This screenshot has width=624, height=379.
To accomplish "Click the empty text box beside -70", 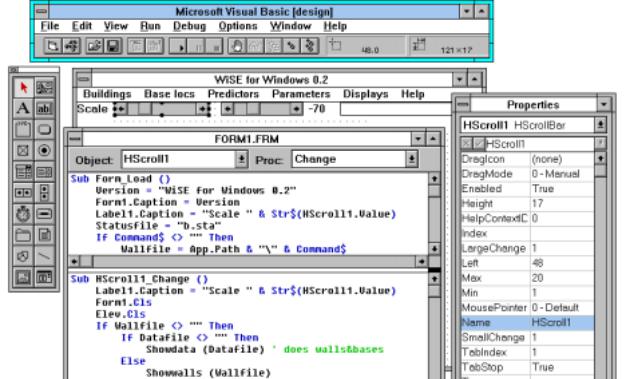I will pos(396,109).
